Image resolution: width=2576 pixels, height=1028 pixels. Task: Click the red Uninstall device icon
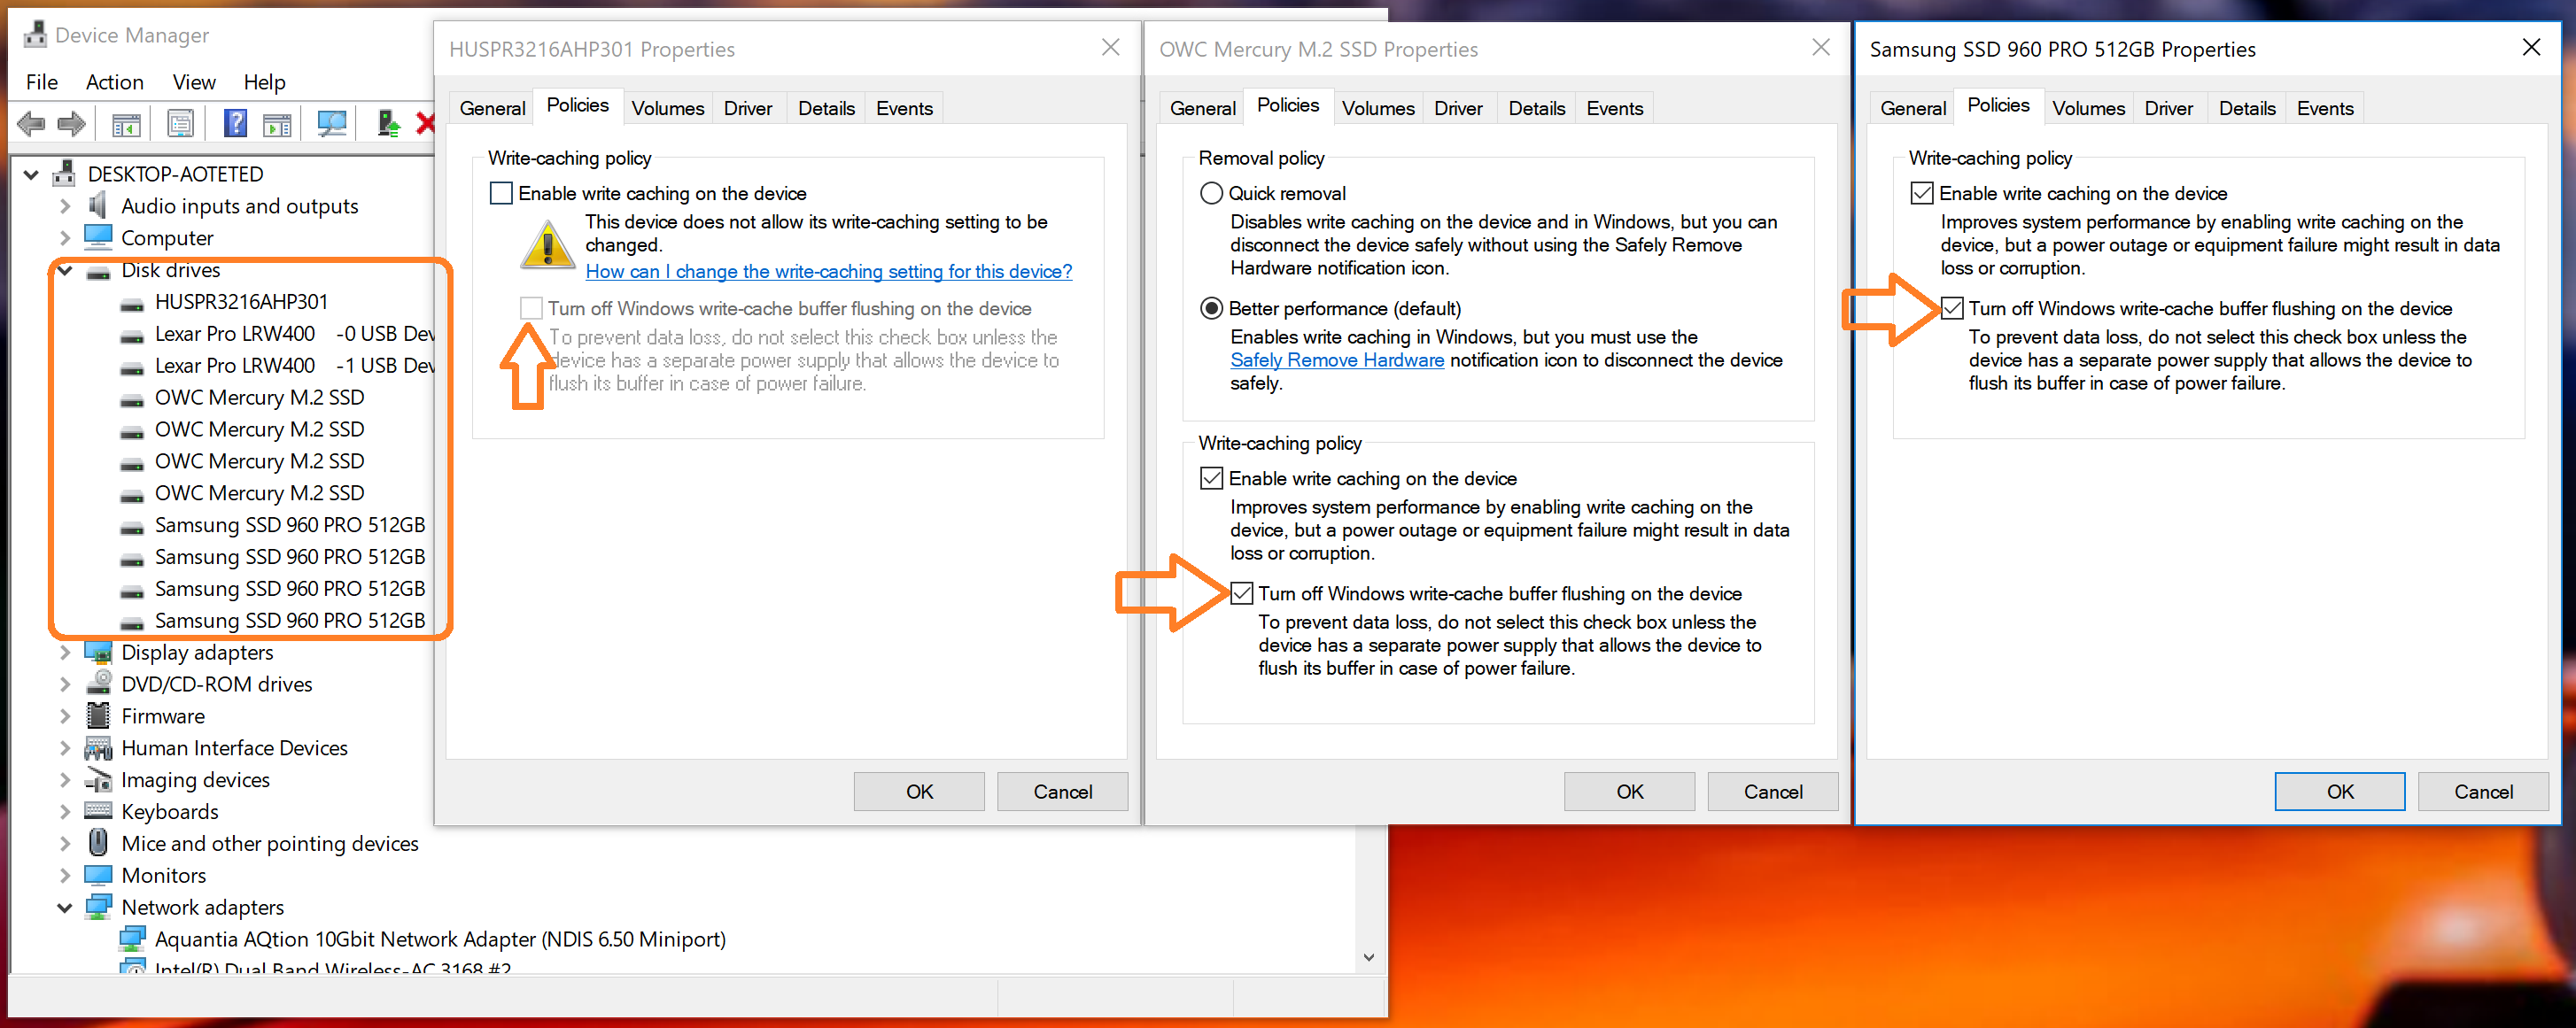(425, 124)
